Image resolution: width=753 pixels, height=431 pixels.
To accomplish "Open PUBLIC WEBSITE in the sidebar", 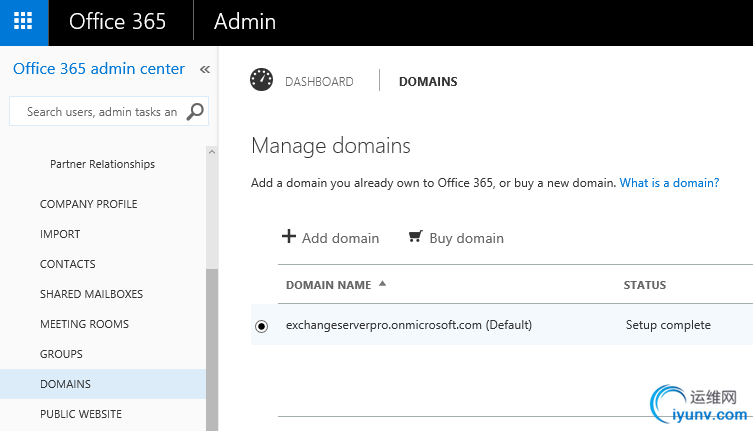I will point(81,414).
